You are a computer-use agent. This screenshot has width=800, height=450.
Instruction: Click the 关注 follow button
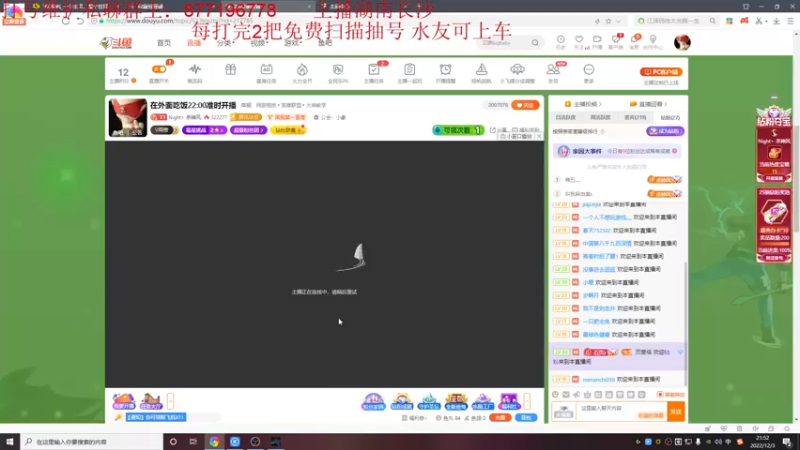pyautogui.click(x=525, y=105)
